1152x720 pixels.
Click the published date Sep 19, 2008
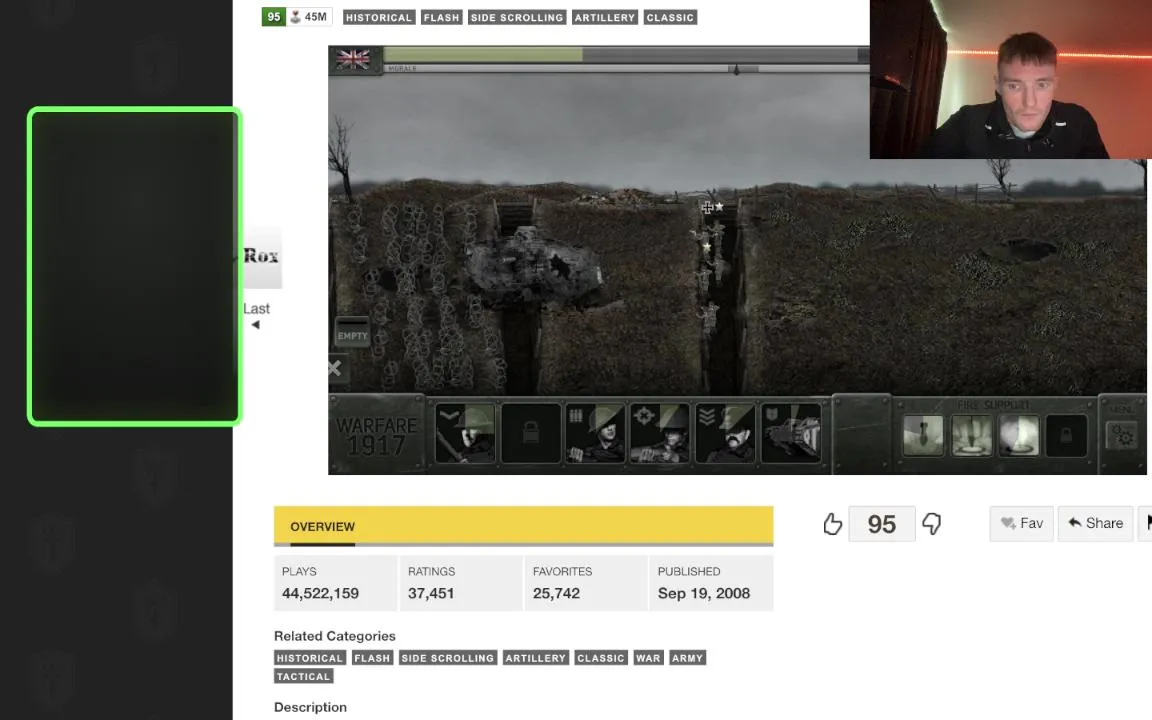click(704, 594)
